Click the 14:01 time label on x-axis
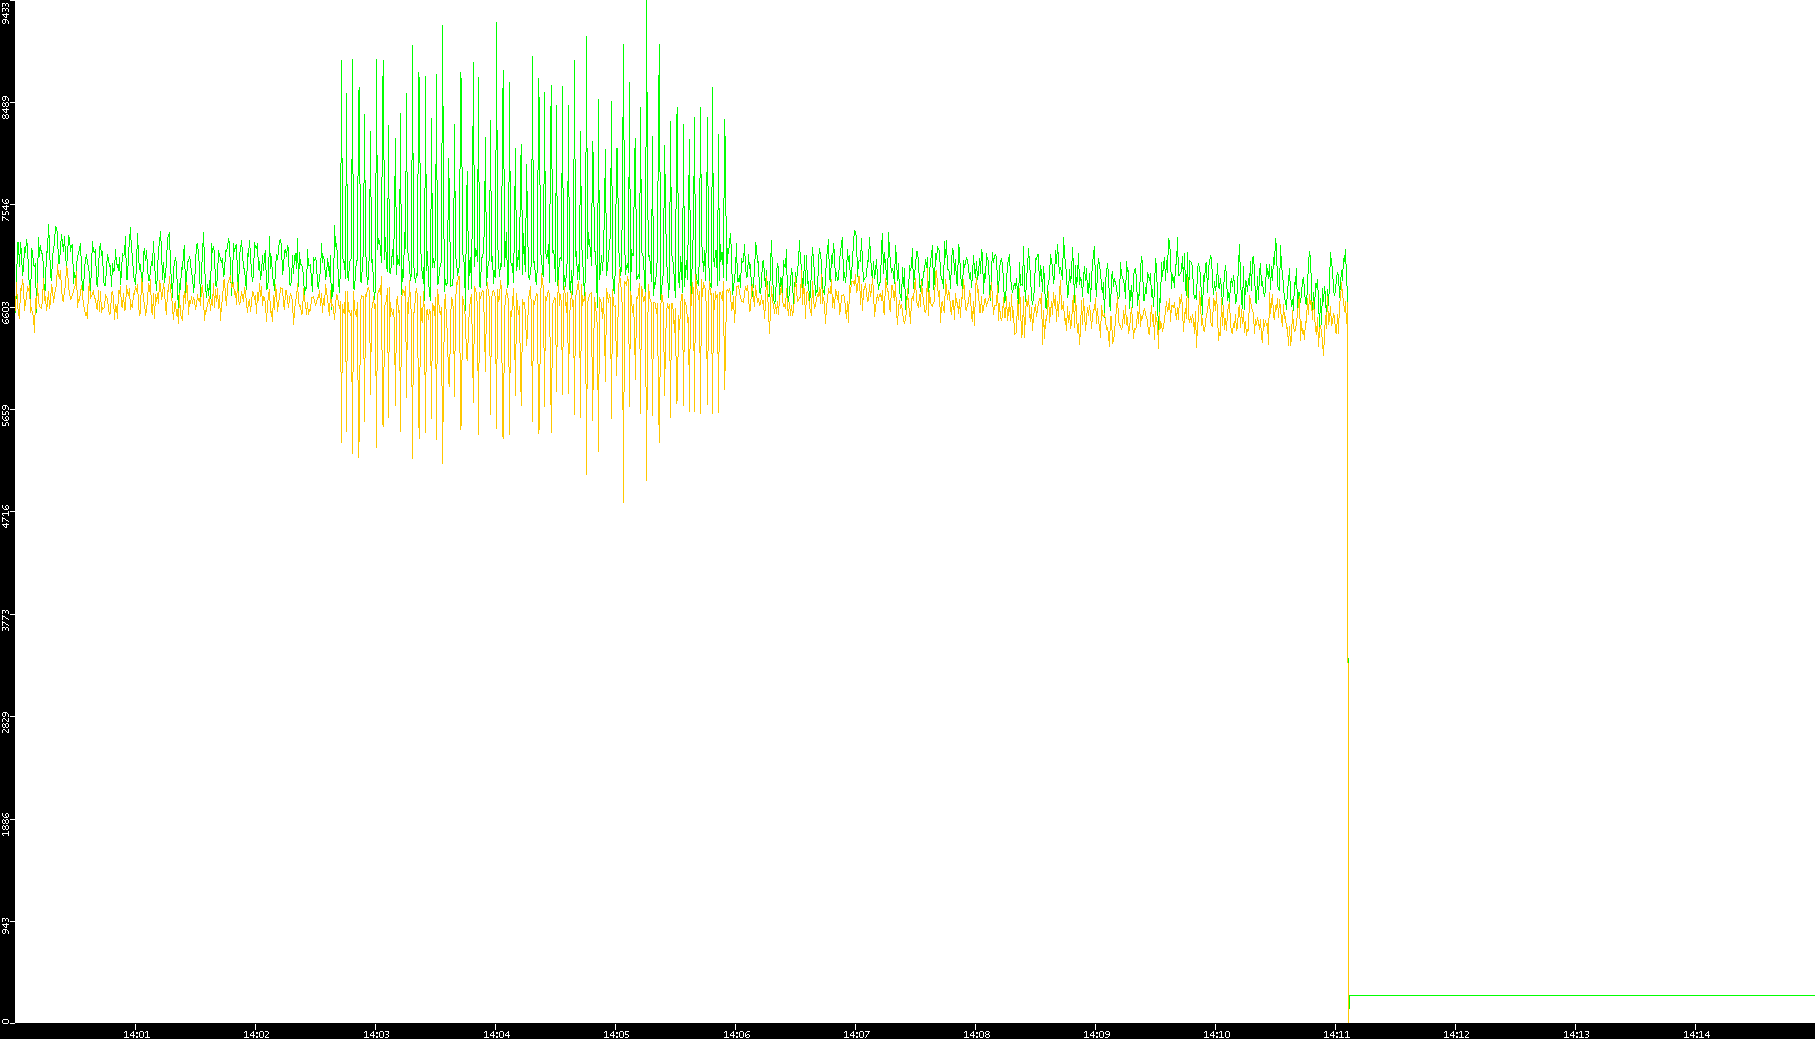Viewport: 1815px width, 1039px height. pyautogui.click(x=136, y=1034)
